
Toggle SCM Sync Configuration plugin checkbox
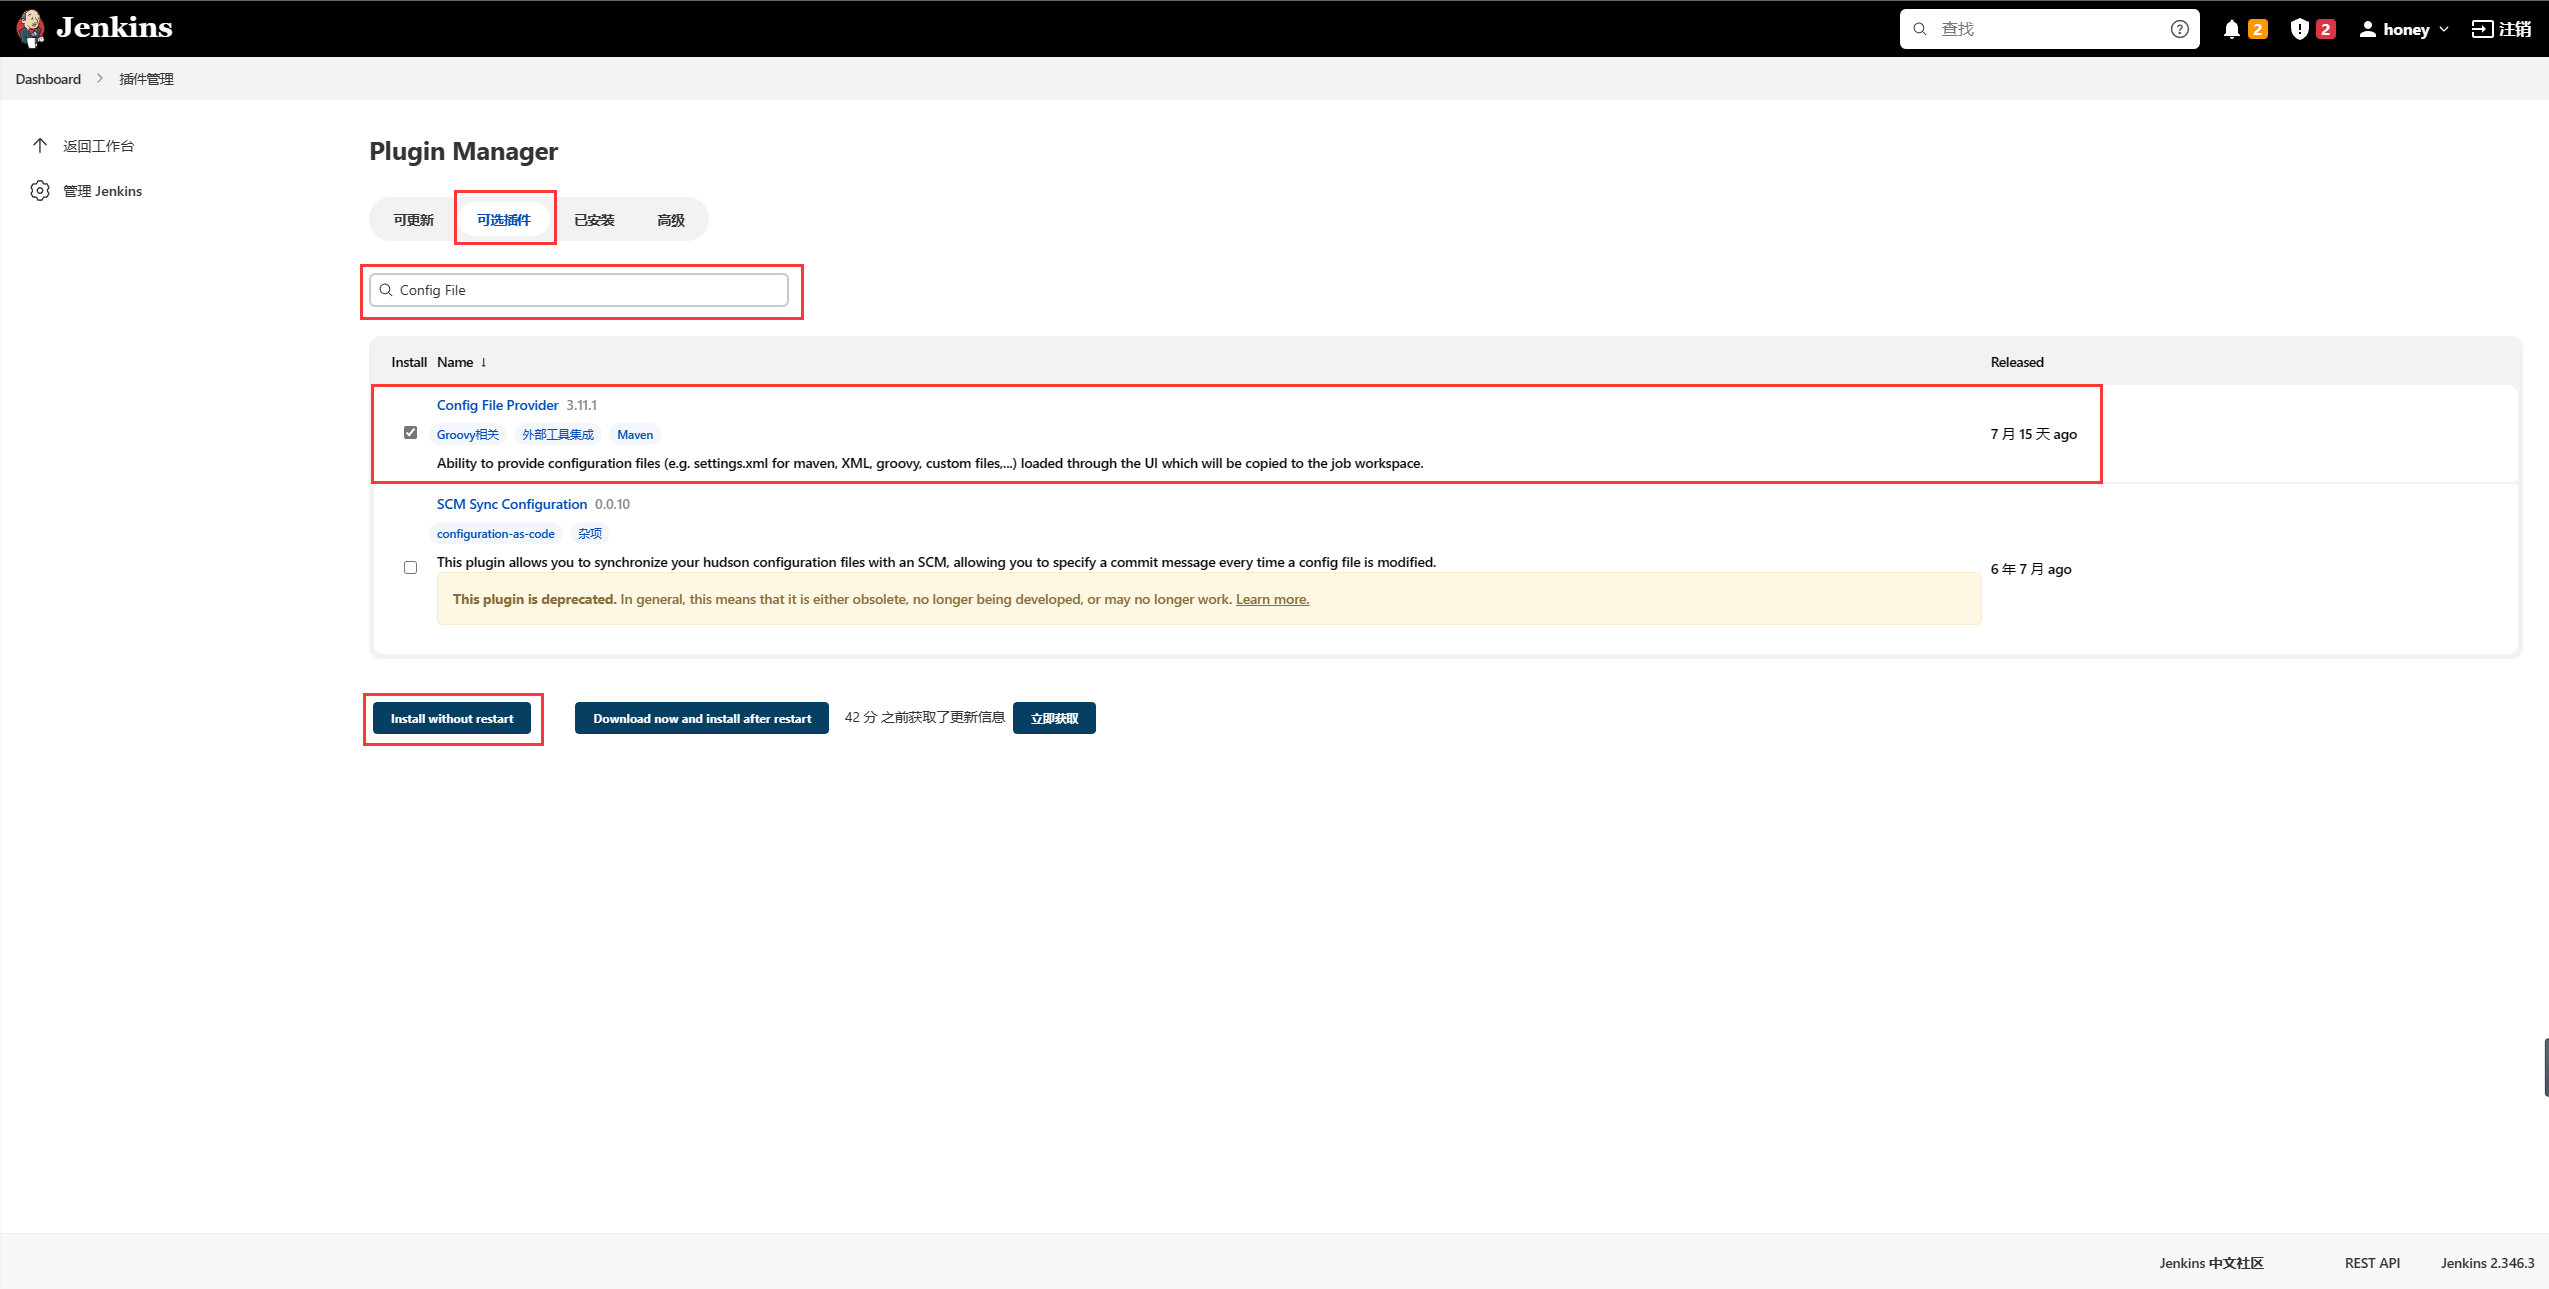point(411,567)
